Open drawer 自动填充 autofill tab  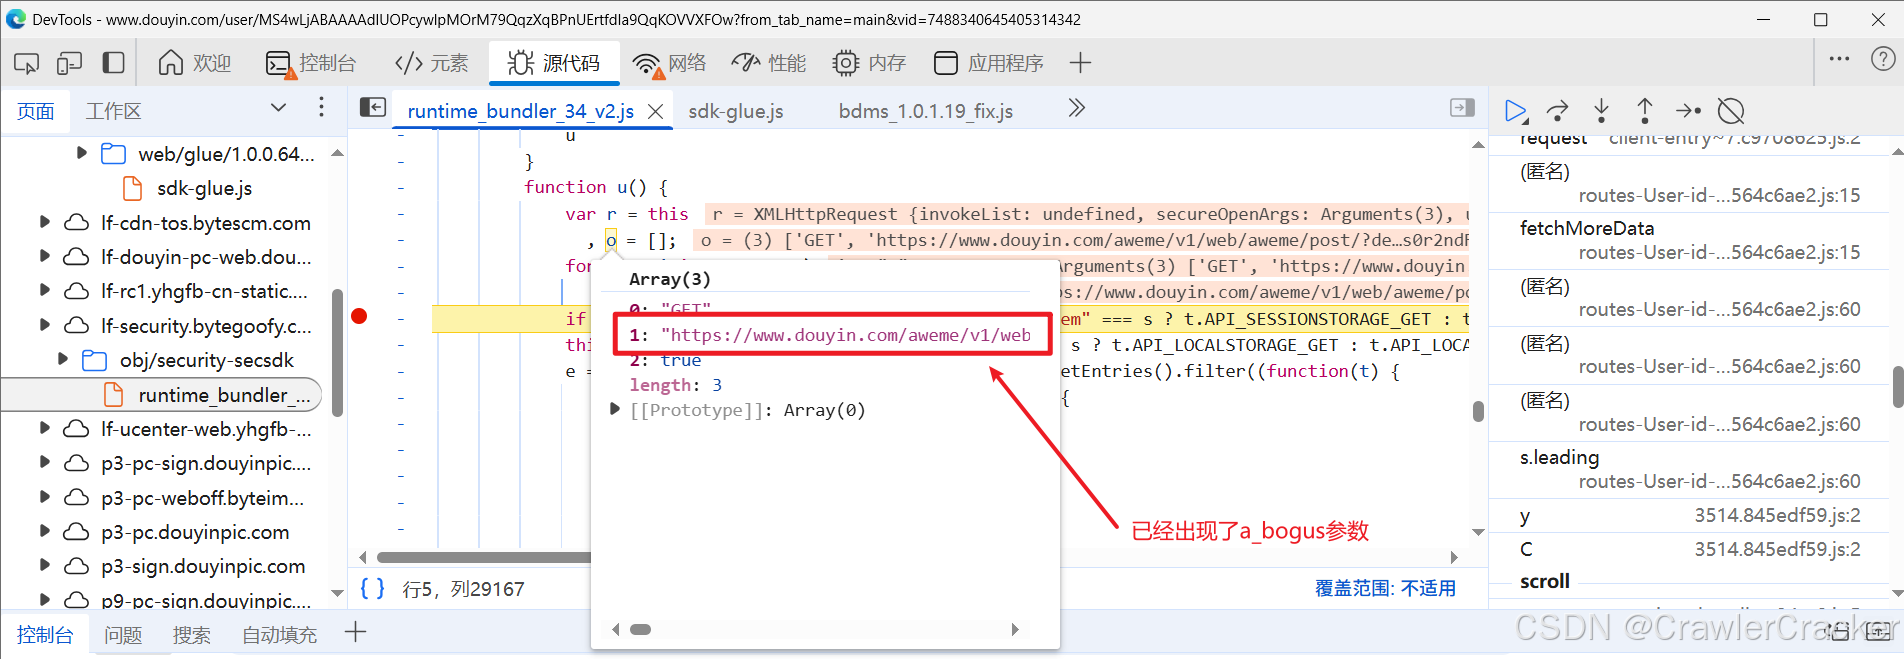pos(279,634)
